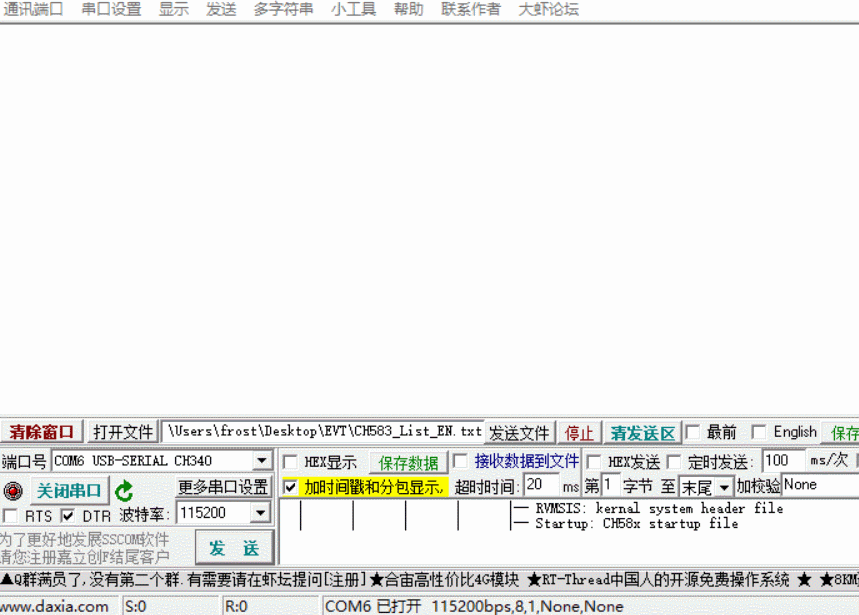Enable the English checkbox
This screenshot has width=859, height=615.
(x=759, y=433)
